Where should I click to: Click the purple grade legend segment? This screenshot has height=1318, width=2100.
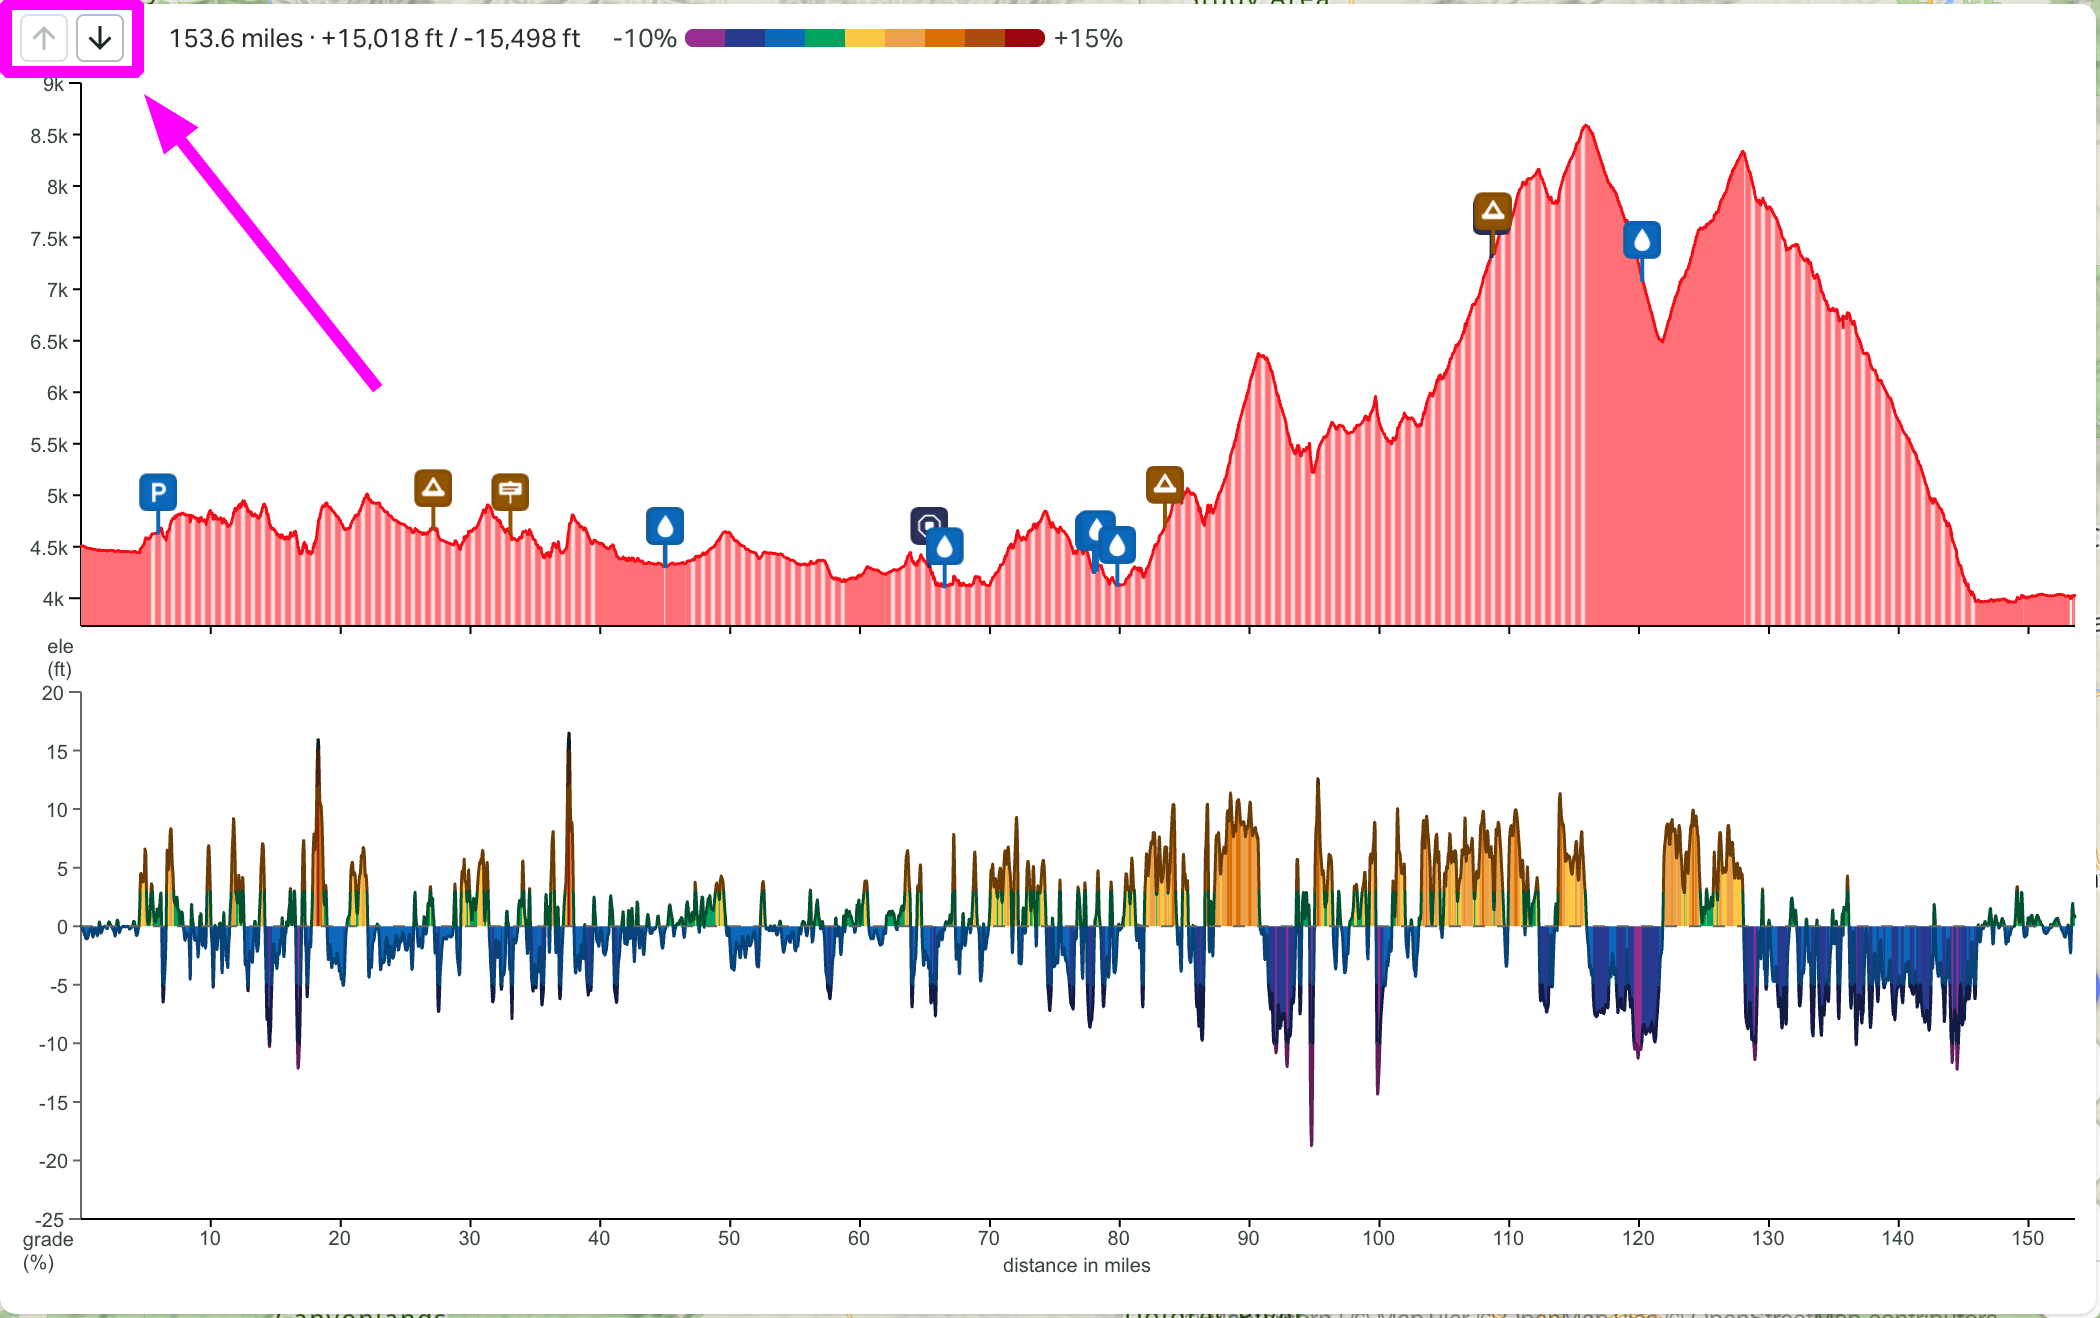click(x=705, y=38)
